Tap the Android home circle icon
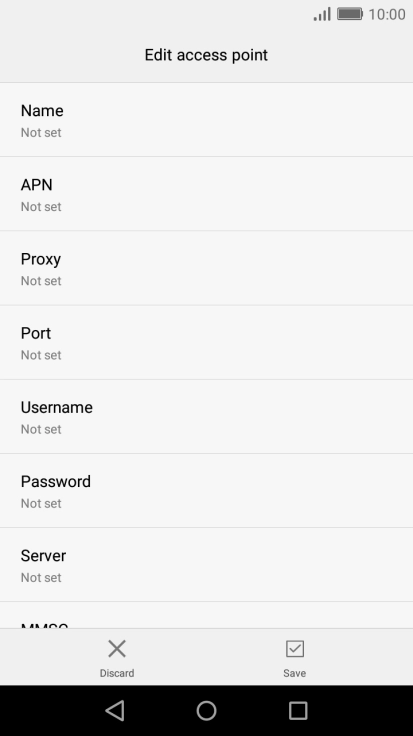The width and height of the screenshot is (413, 736). (206, 711)
